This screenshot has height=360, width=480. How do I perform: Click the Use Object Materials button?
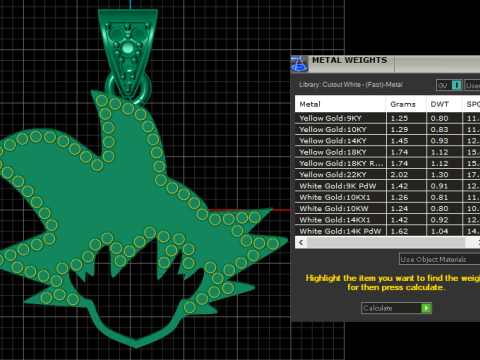click(x=439, y=259)
